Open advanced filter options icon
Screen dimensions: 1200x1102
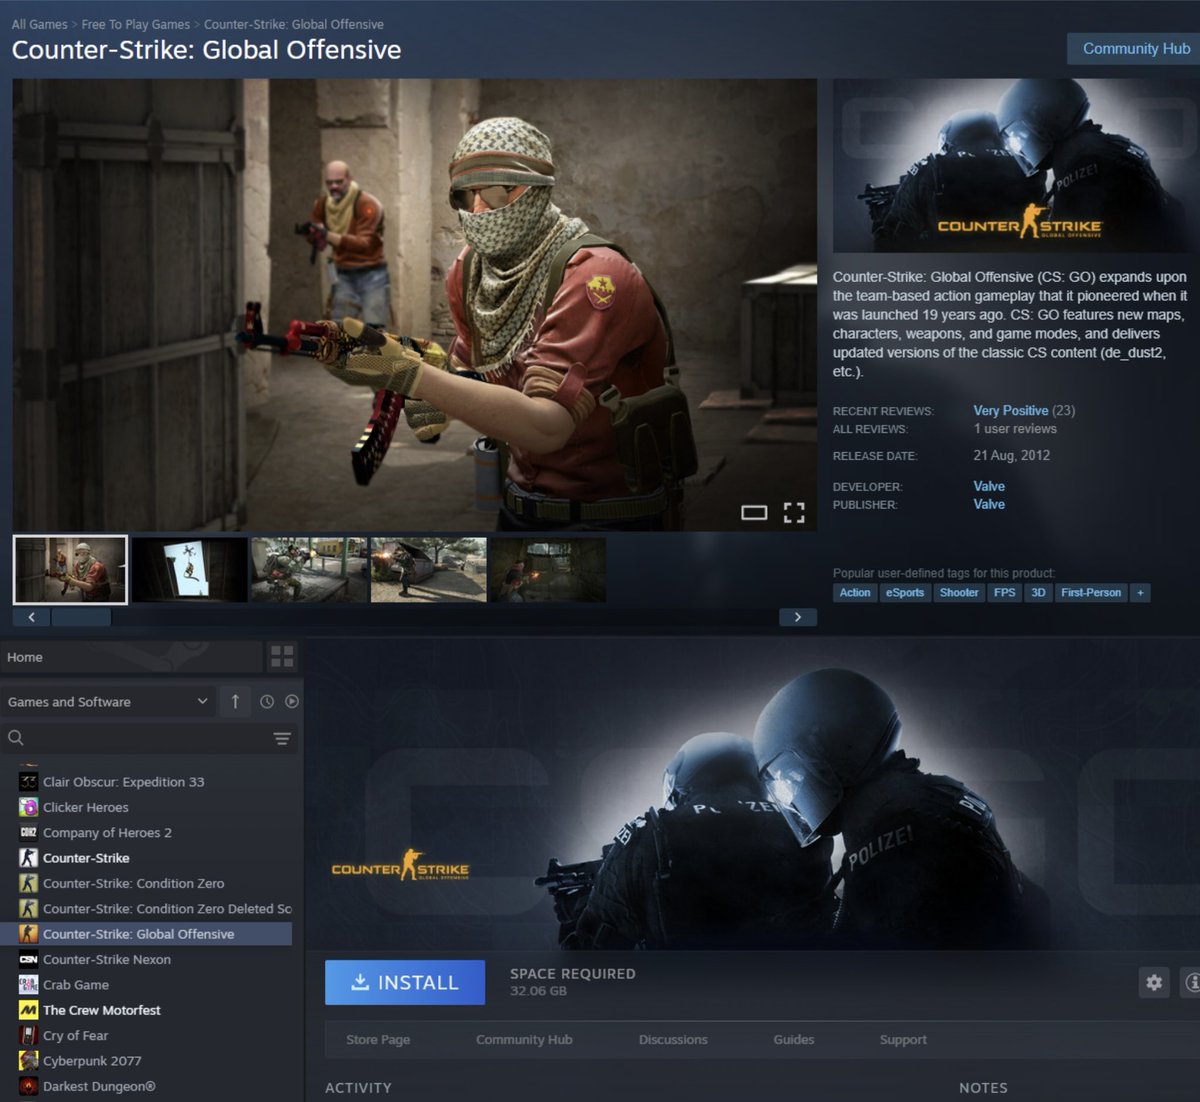click(282, 739)
